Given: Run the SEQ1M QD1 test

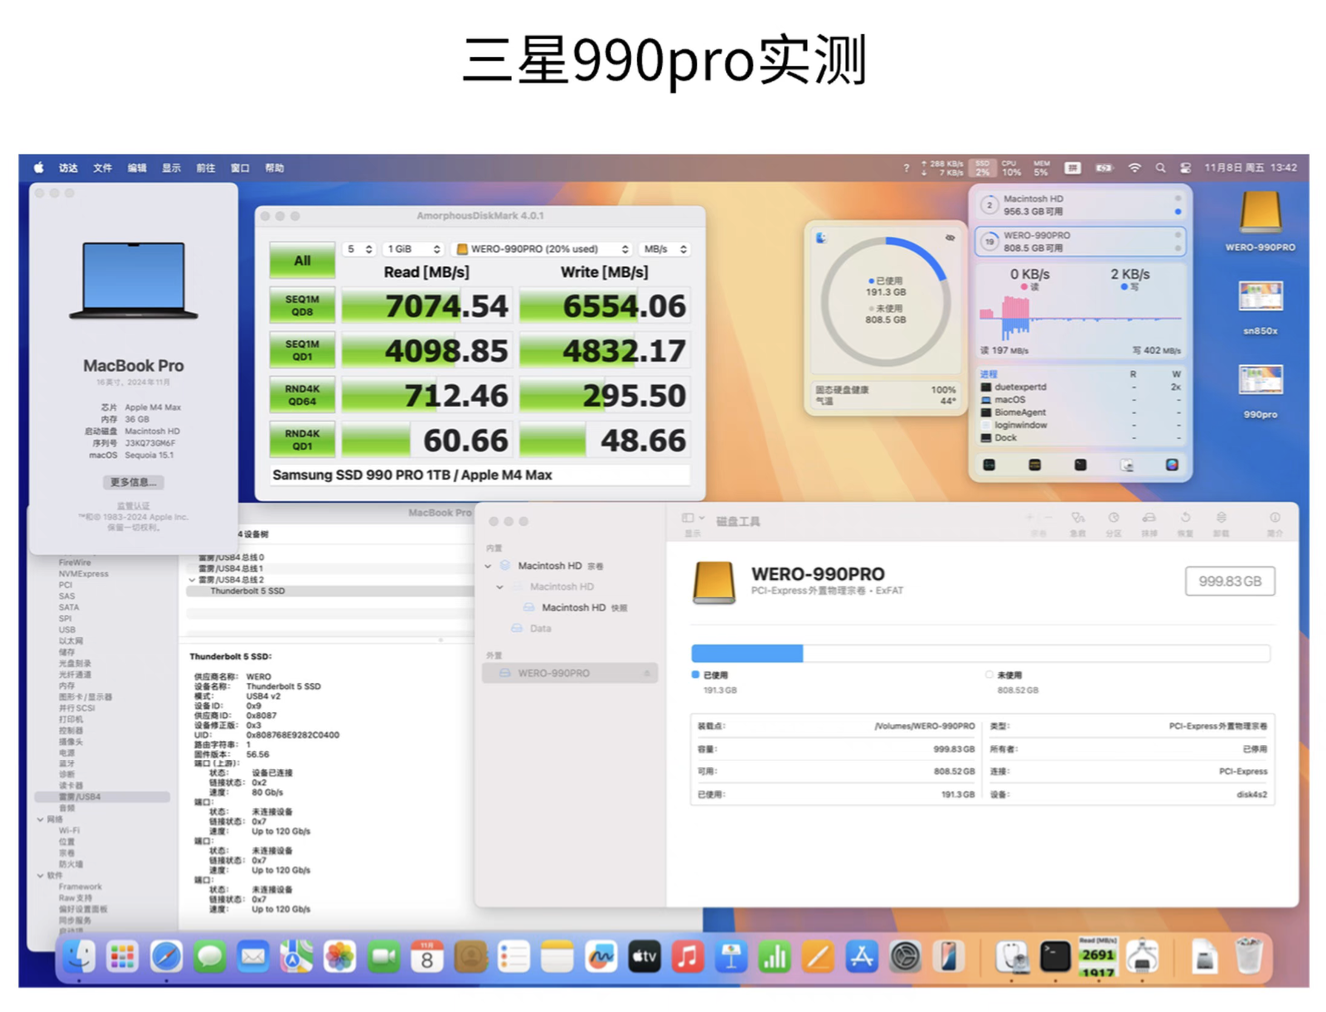Looking at the screenshot, I should (302, 350).
